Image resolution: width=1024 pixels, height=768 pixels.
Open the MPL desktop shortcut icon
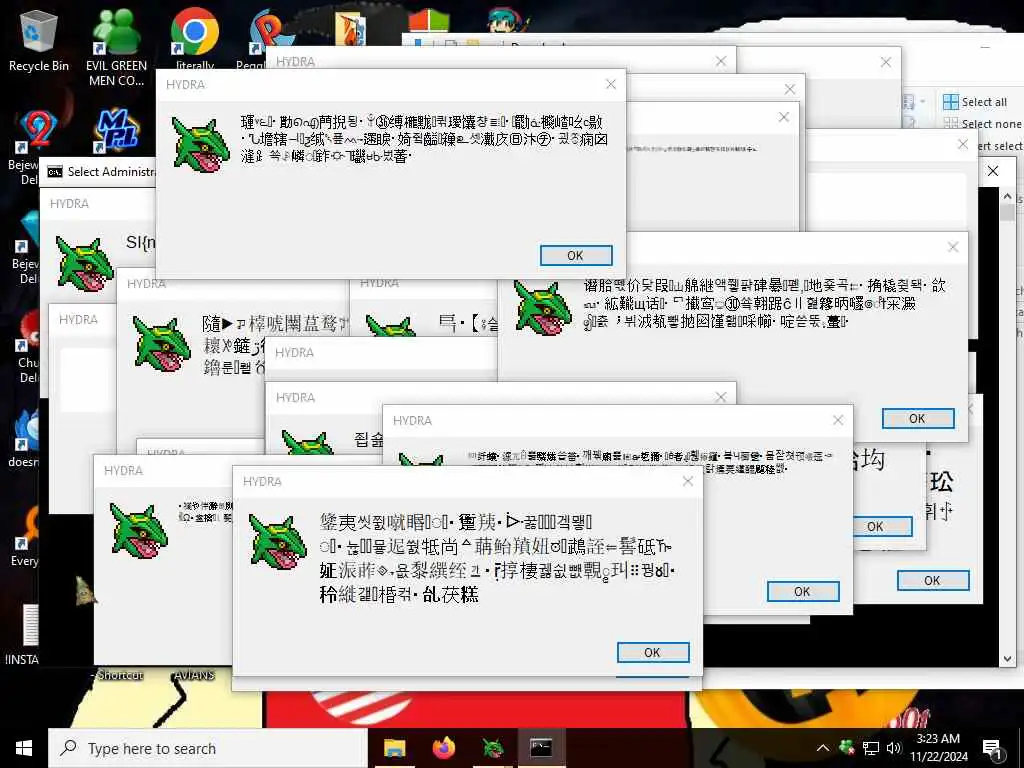click(116, 131)
